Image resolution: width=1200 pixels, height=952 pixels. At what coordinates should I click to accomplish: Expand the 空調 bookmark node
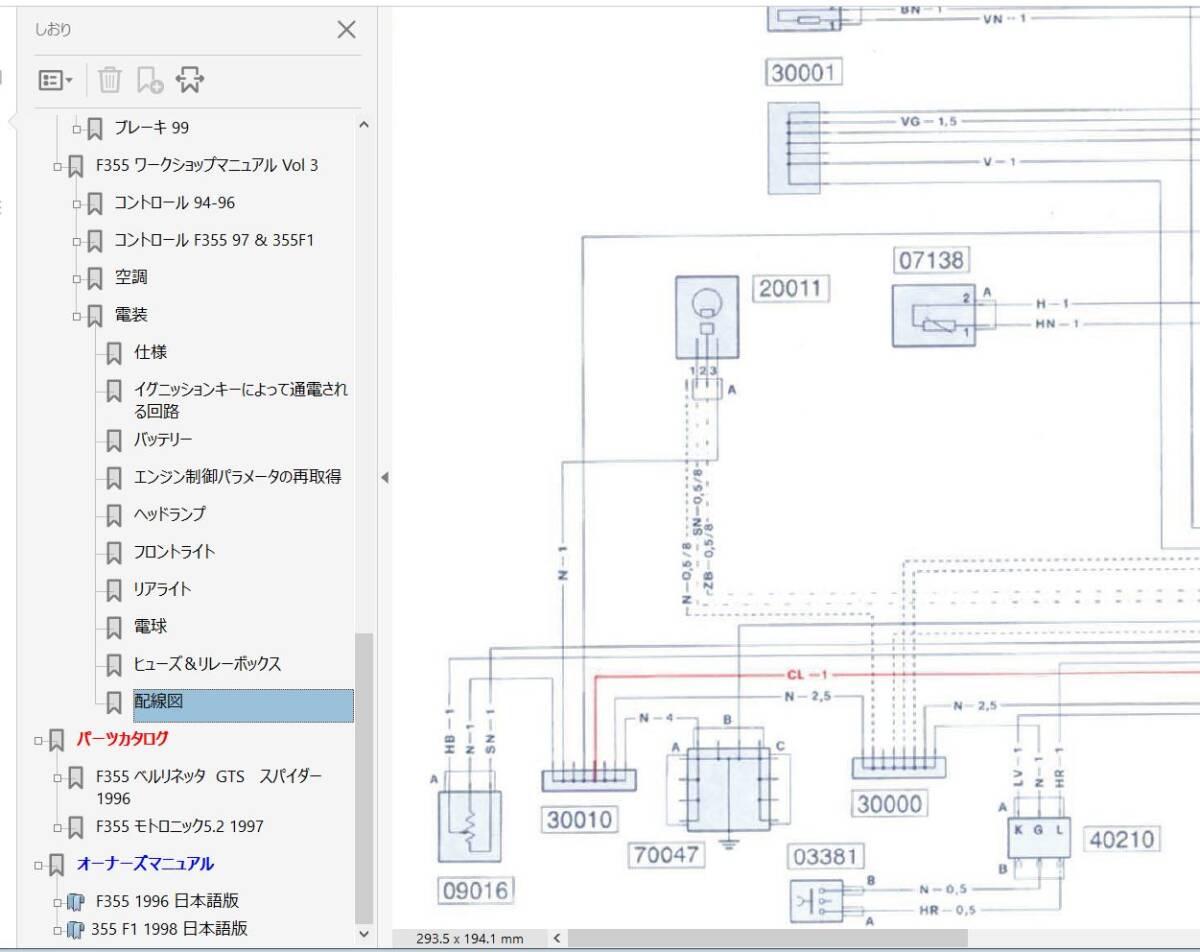(77, 279)
